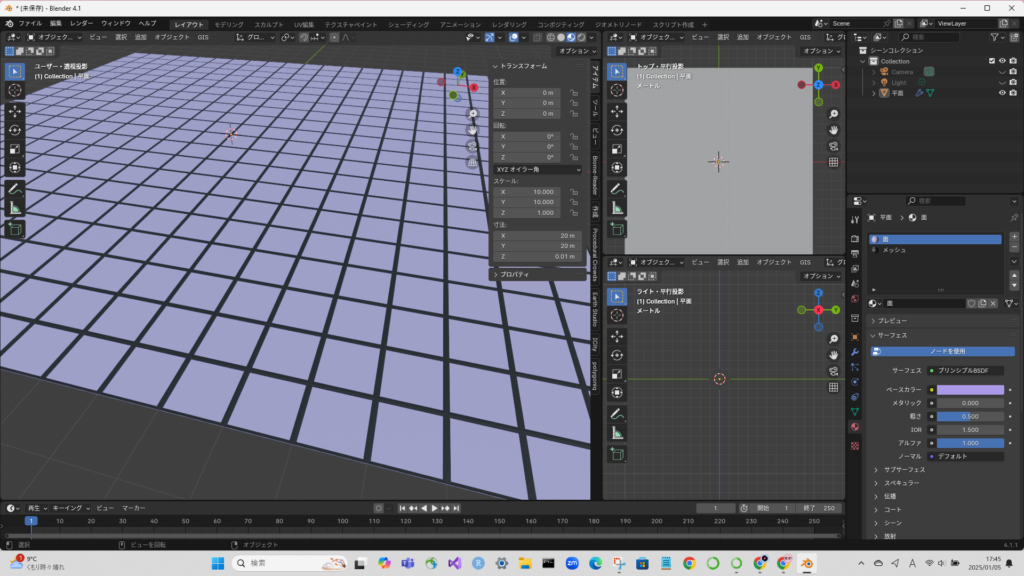Click the 粗さ value field
The image size is (1024, 576).
pos(970,416)
